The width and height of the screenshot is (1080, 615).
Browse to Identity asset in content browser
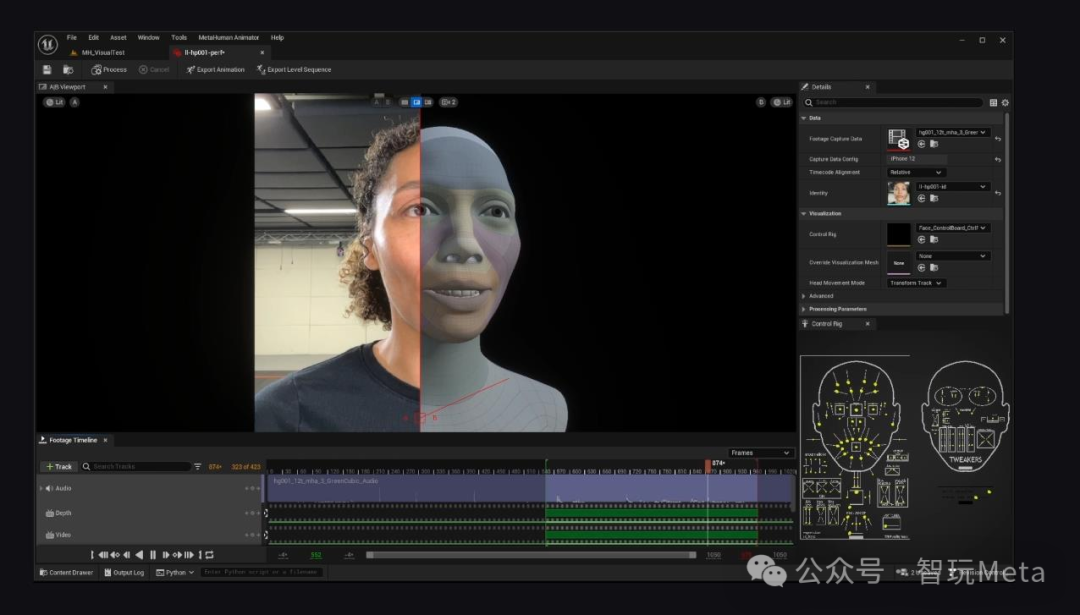coord(934,198)
